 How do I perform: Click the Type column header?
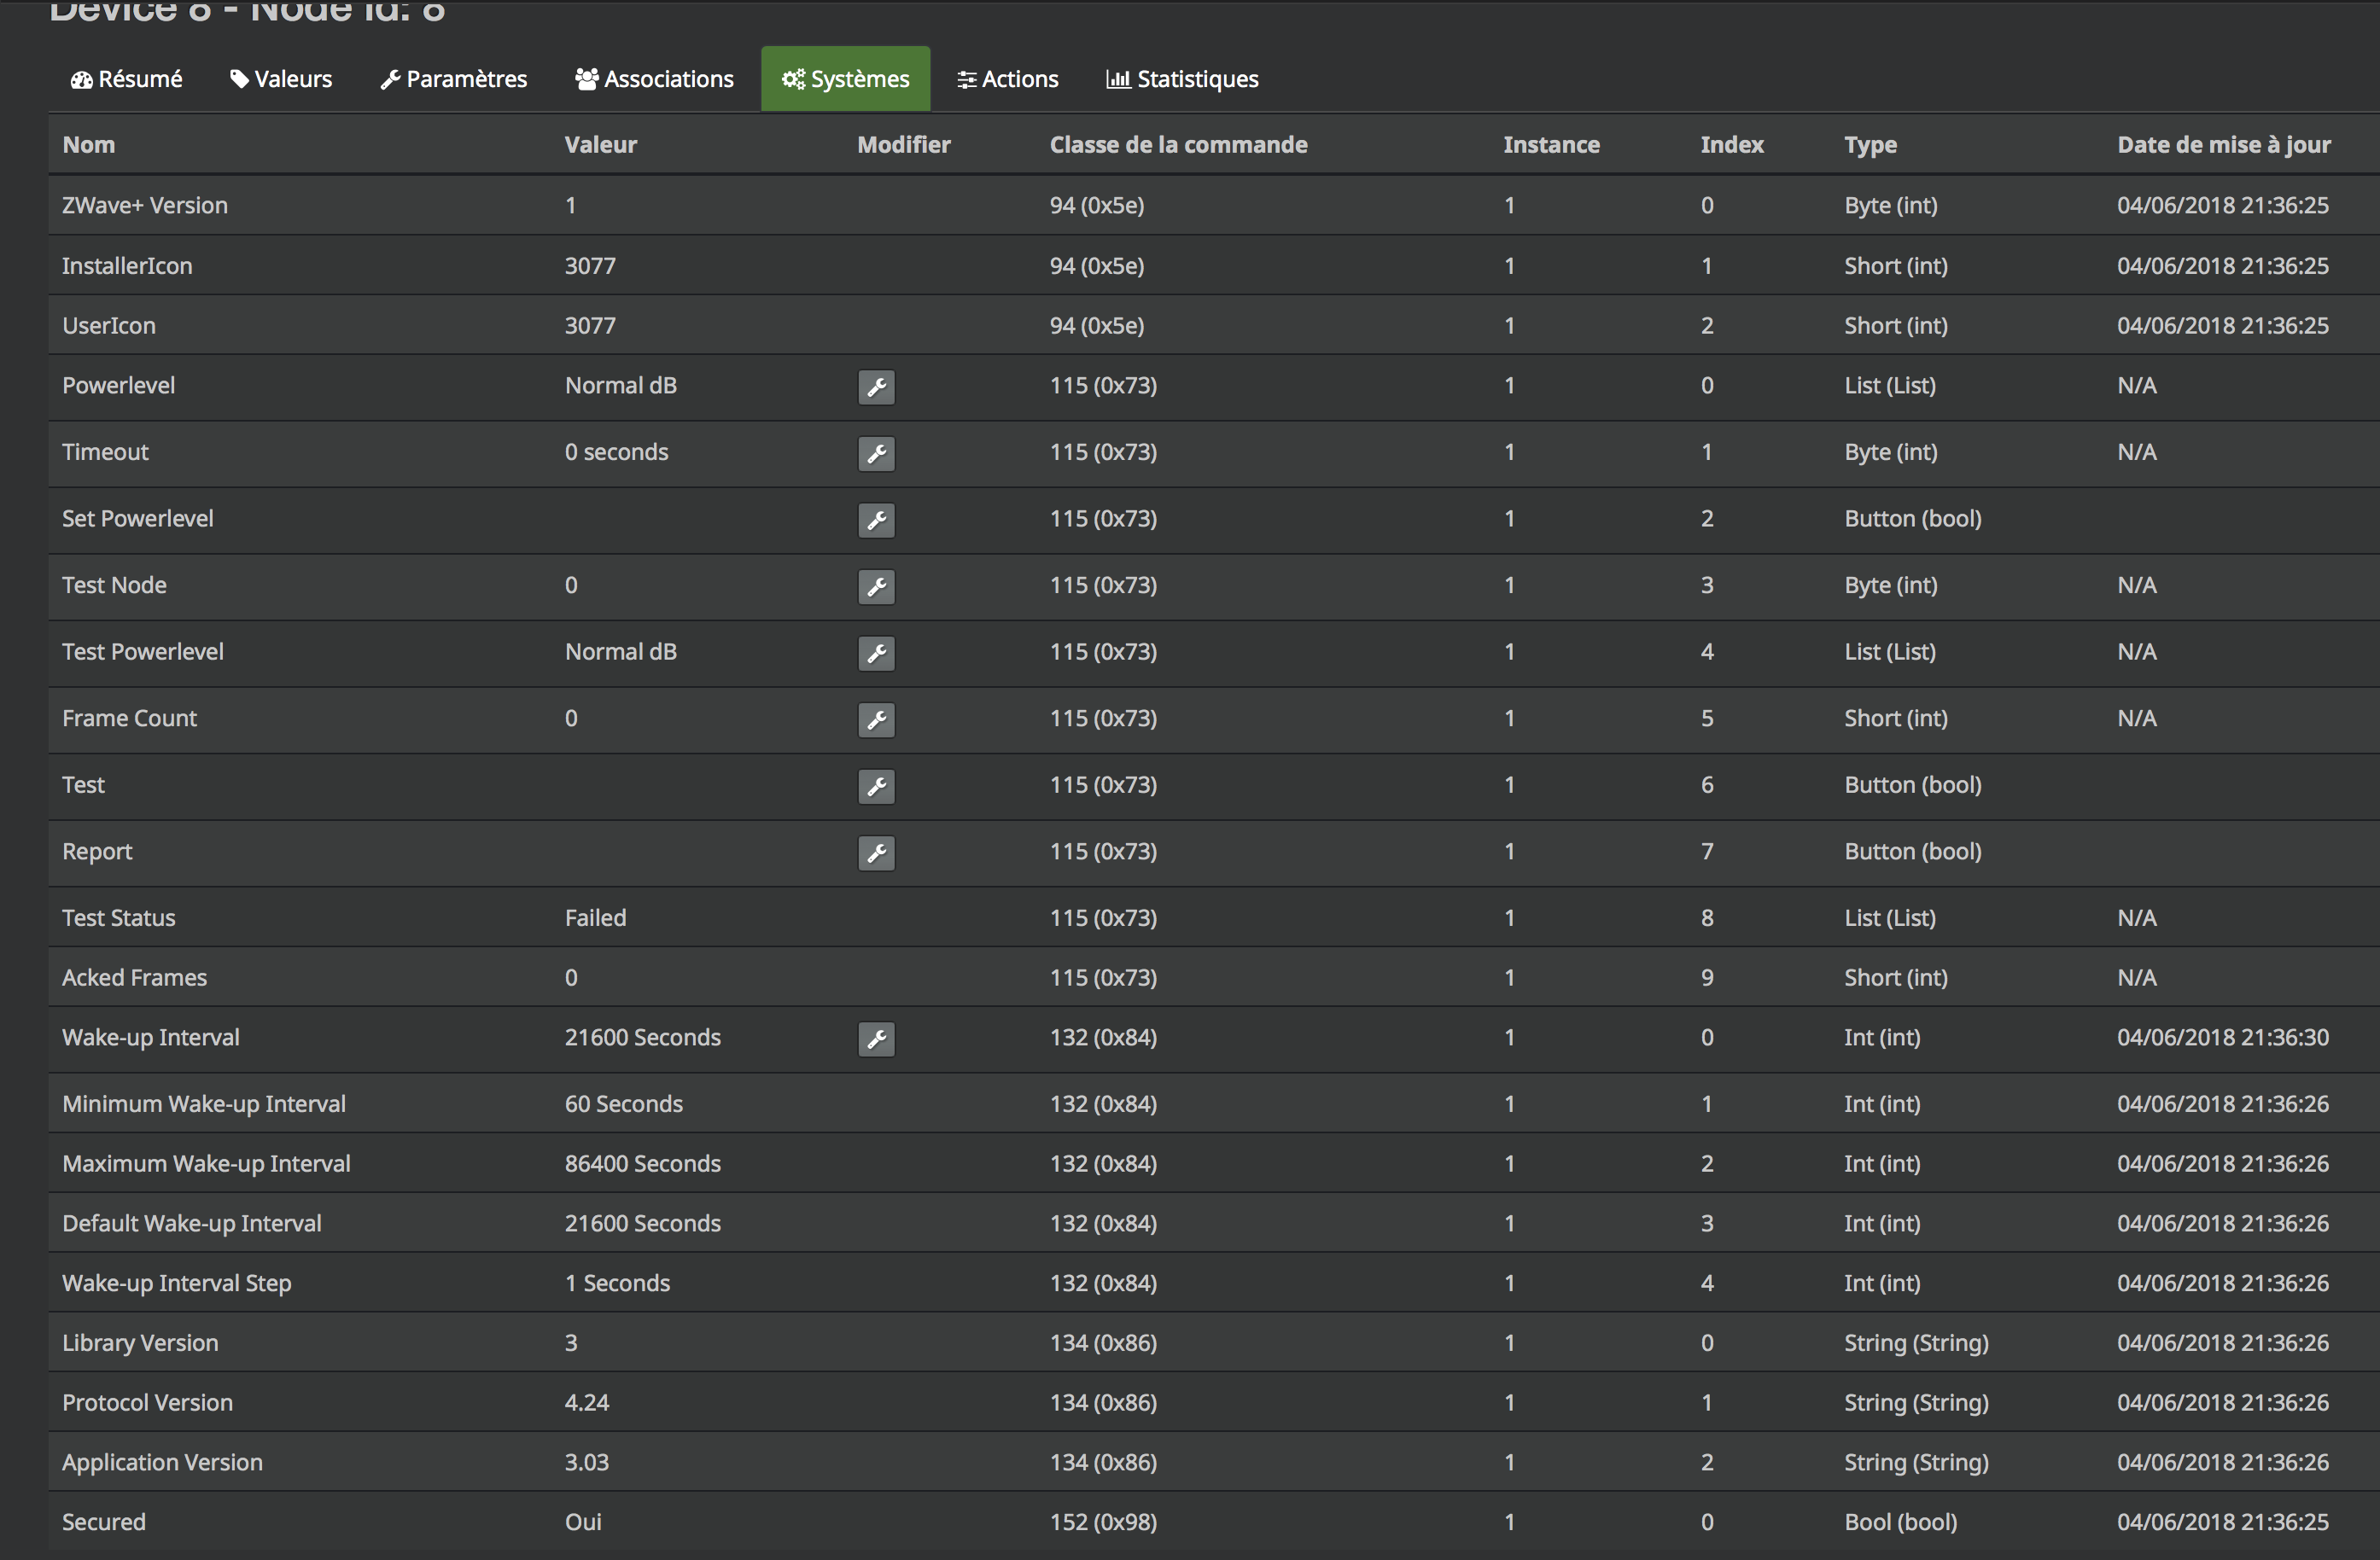pos(1870,145)
